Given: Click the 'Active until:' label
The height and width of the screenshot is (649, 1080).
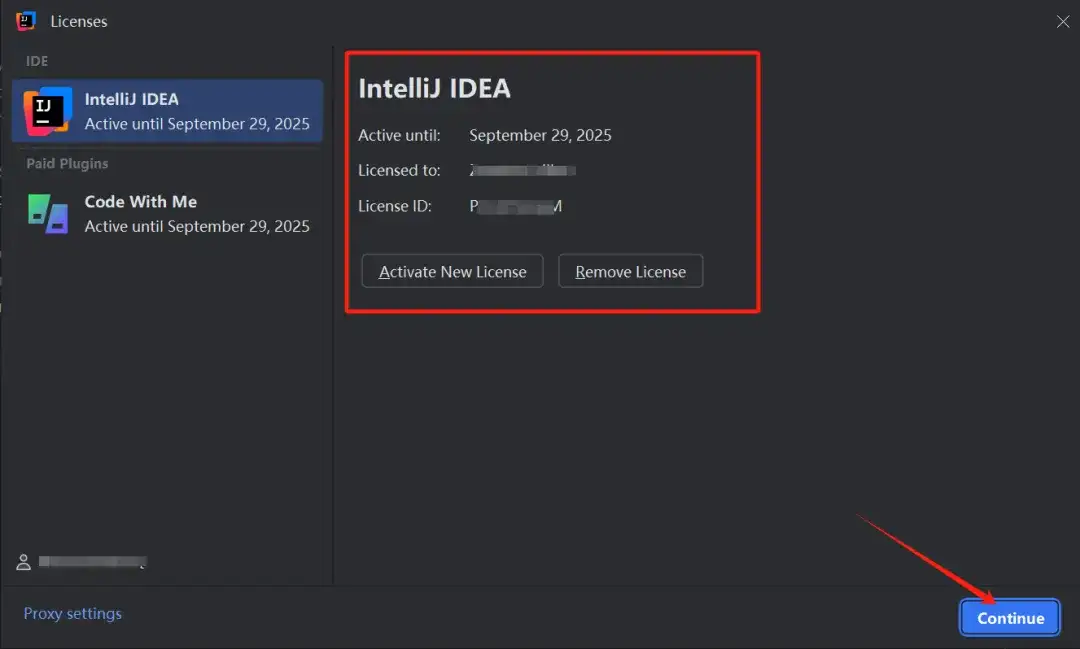Looking at the screenshot, I should pos(399,135).
